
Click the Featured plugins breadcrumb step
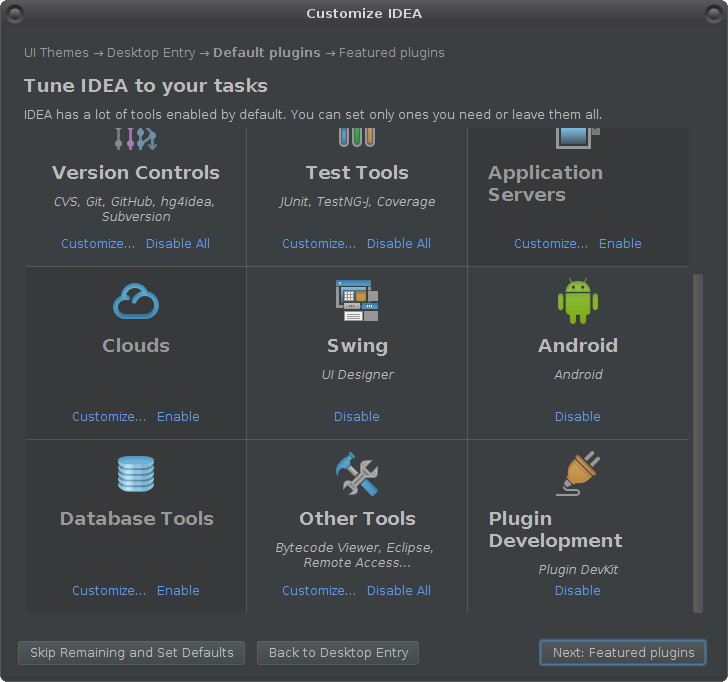[x=391, y=53]
